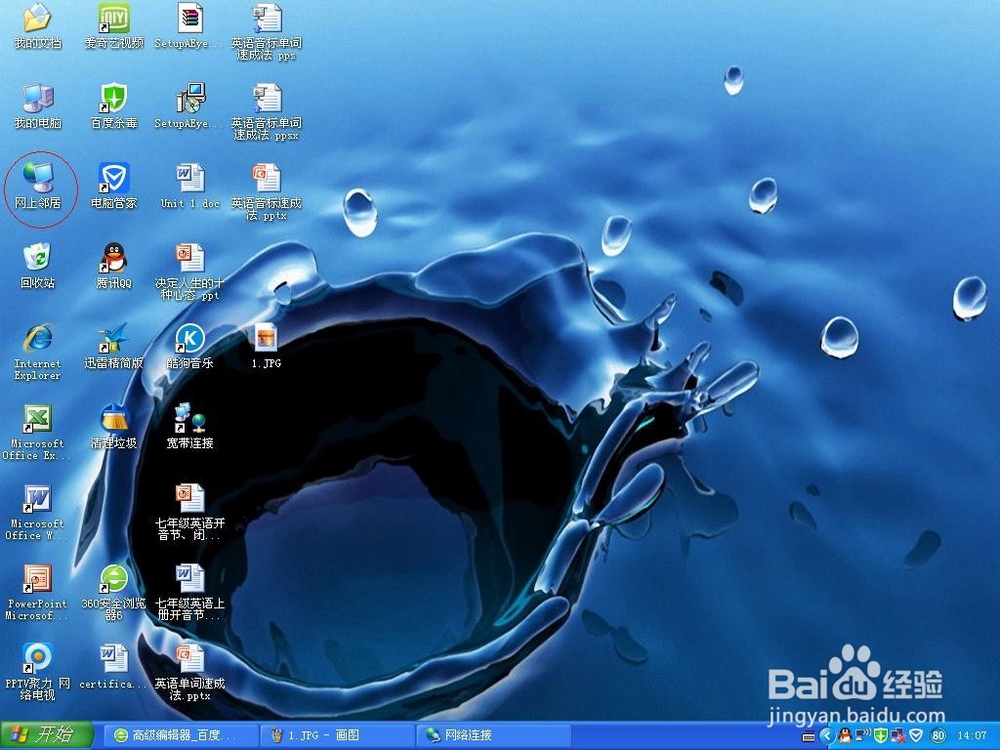This screenshot has height=750, width=1000.
Task: Click the keyboard language bar icon
Action: [809, 737]
